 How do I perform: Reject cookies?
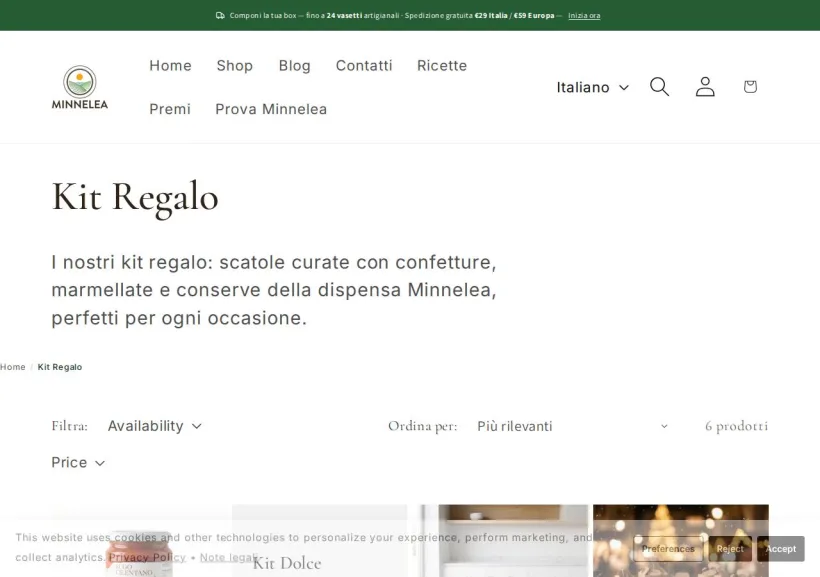tap(730, 549)
